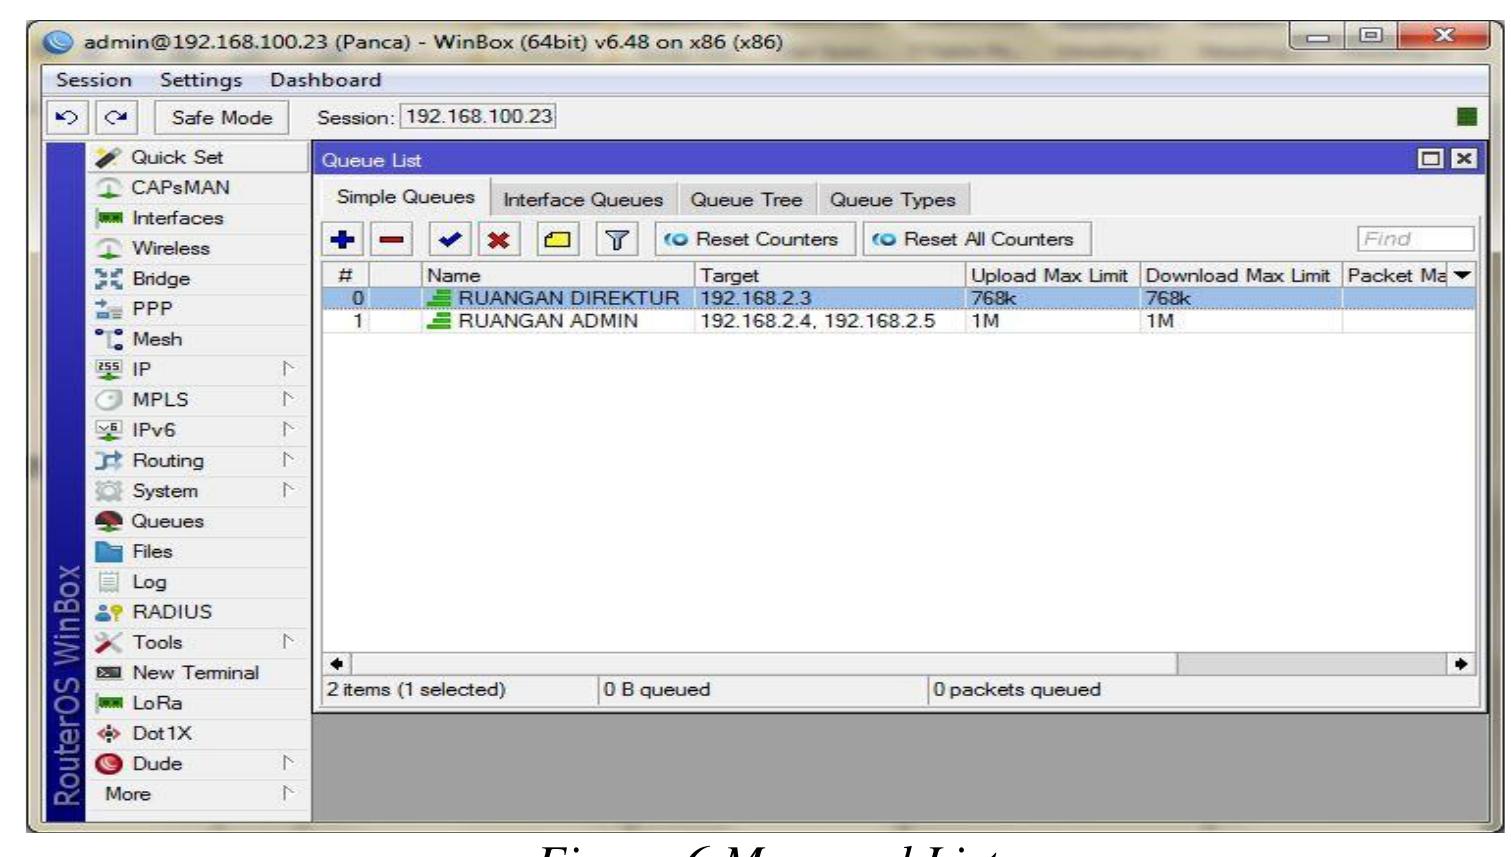Switch to the Interface Queues tab
Screen dimensions: 1511x857
[x=583, y=199]
